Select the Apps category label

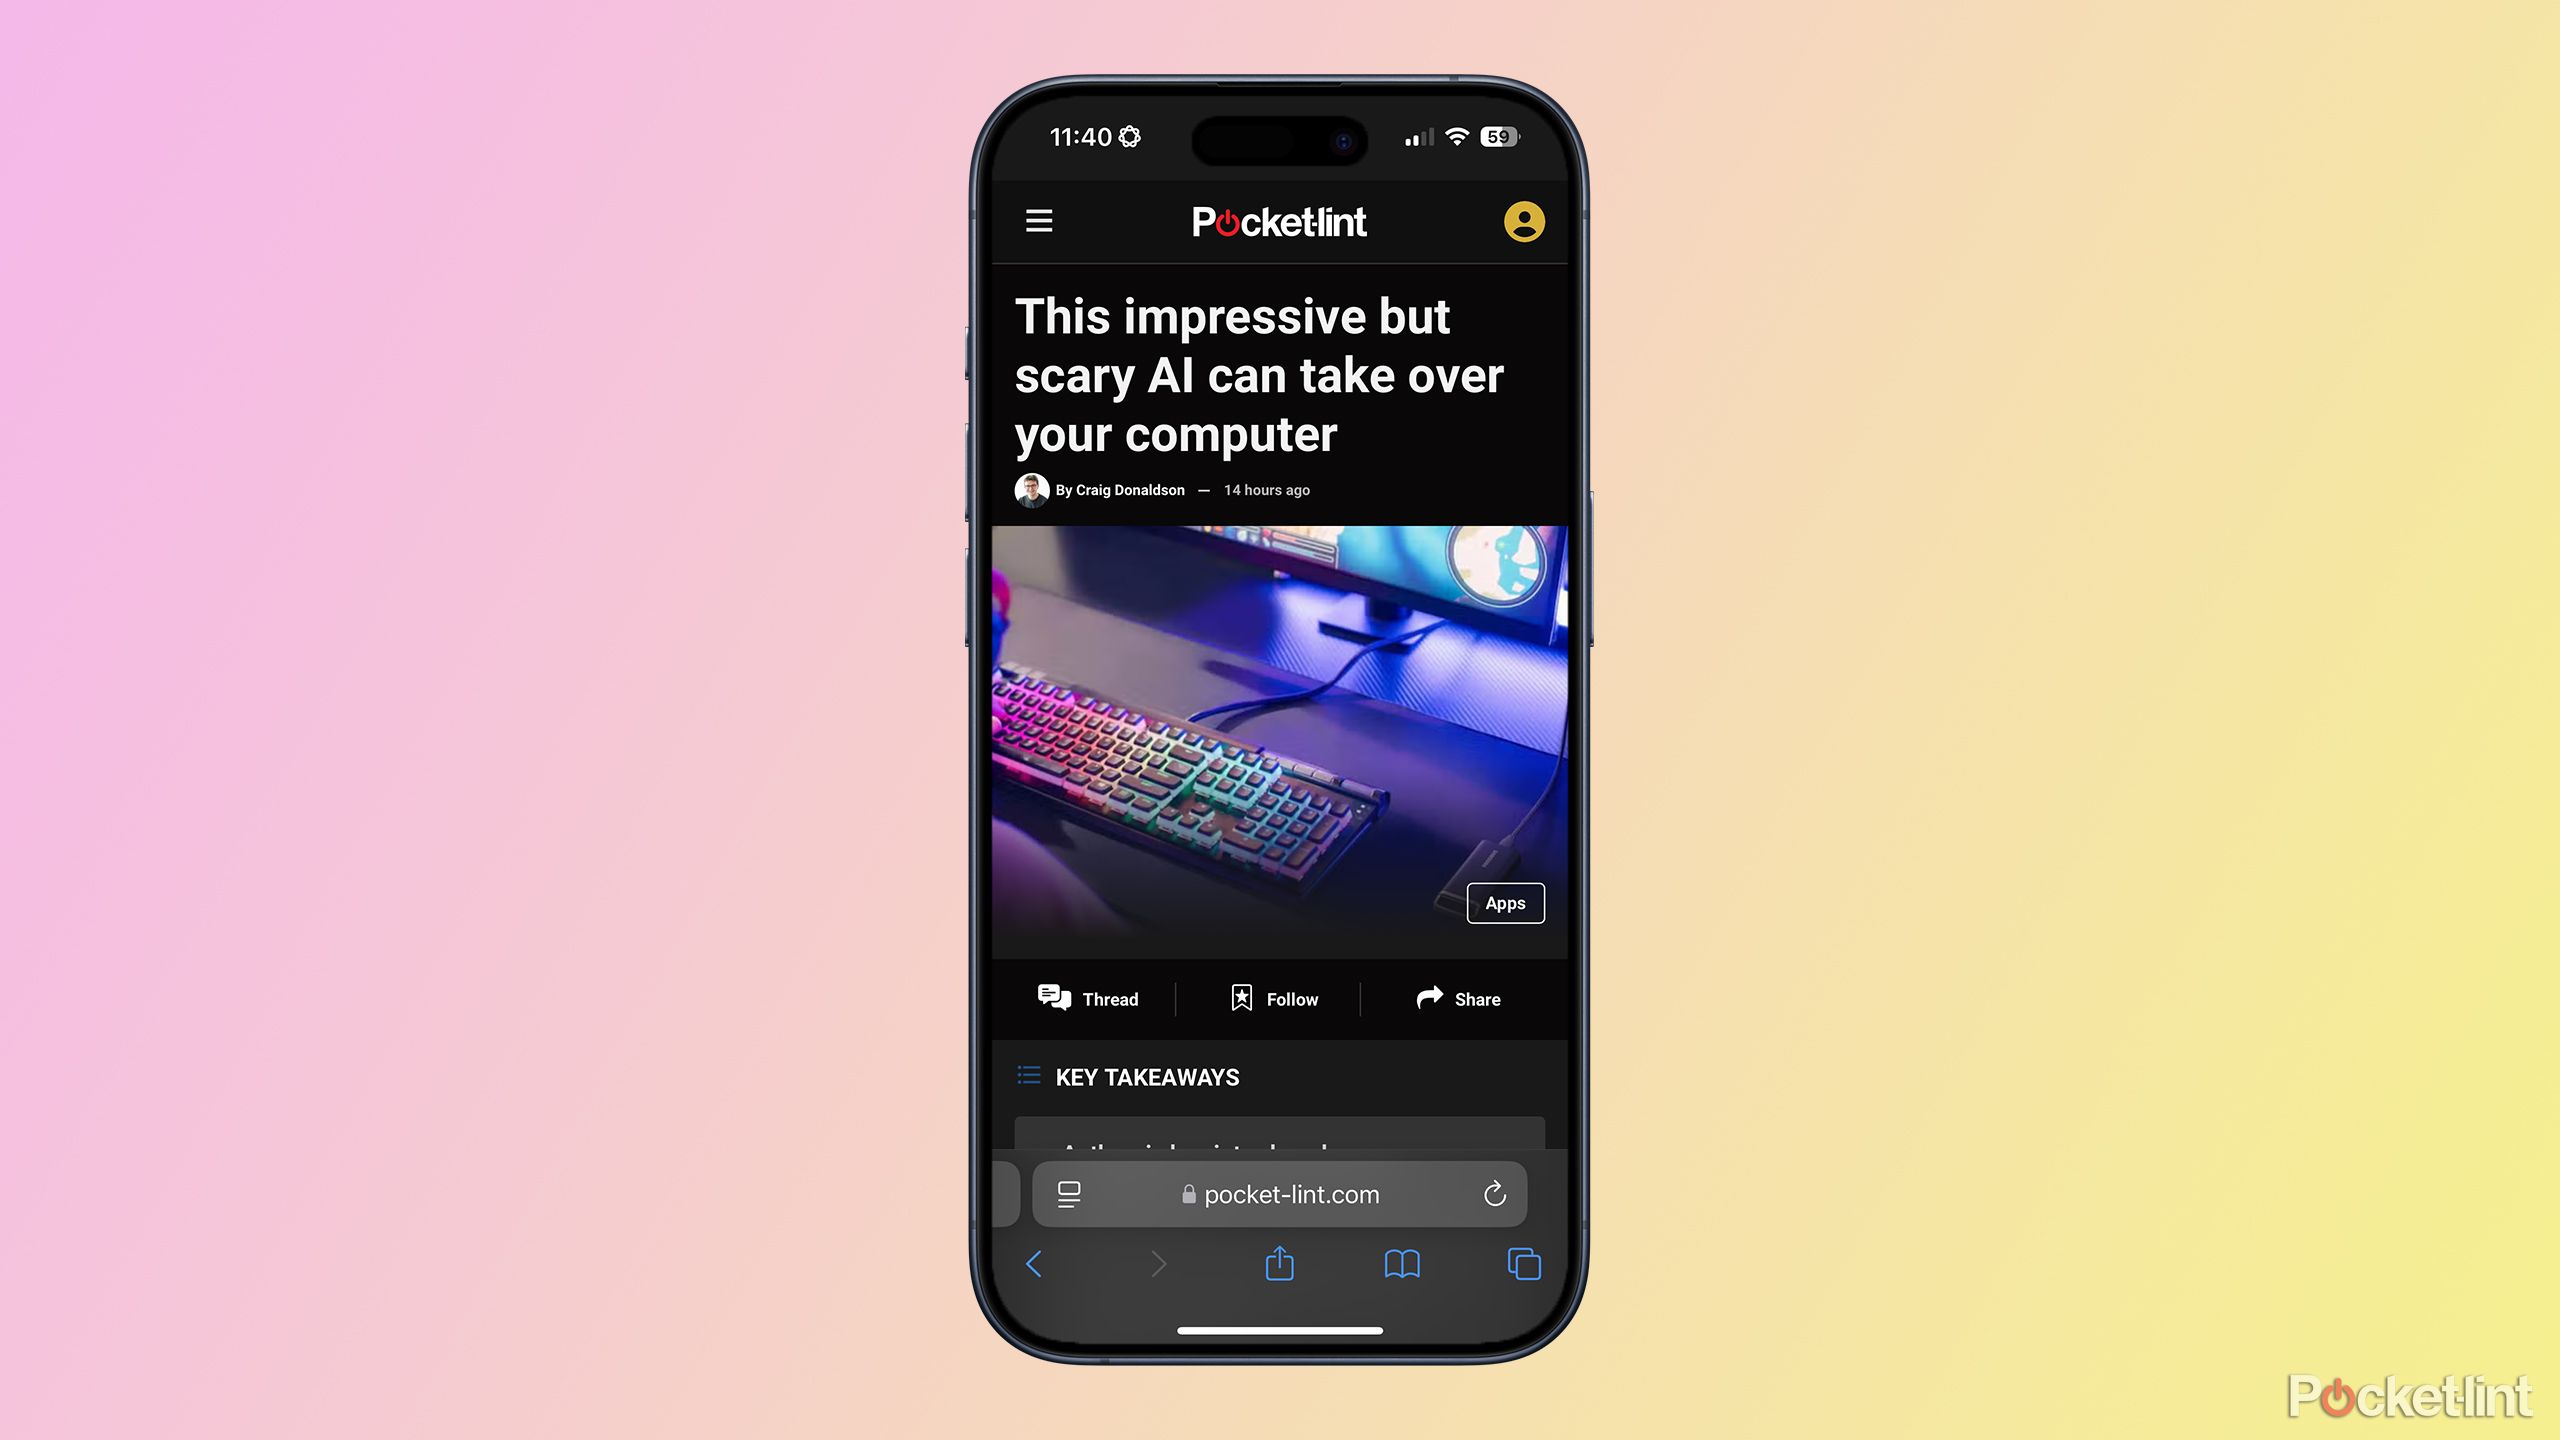point(1503,902)
